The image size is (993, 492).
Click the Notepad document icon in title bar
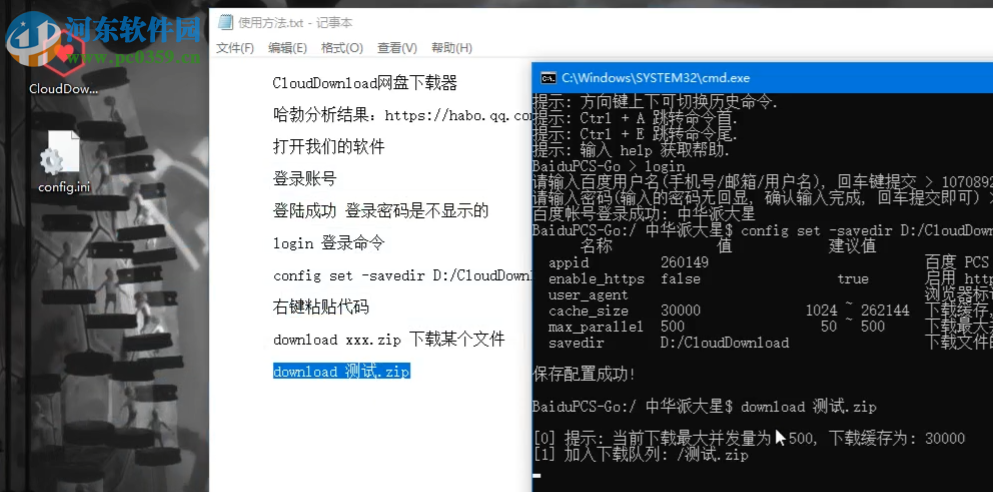pos(225,22)
